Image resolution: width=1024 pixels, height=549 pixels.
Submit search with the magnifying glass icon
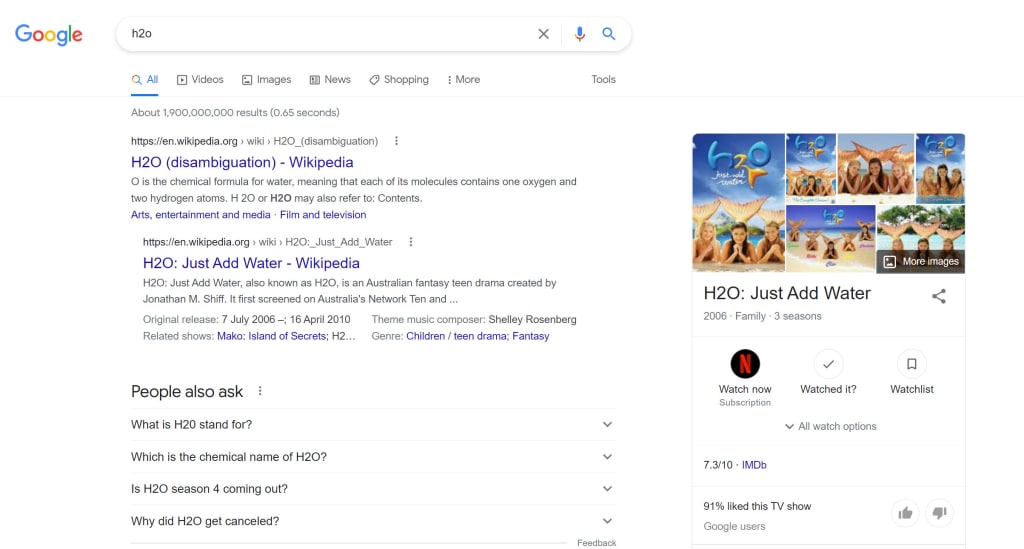pyautogui.click(x=609, y=34)
